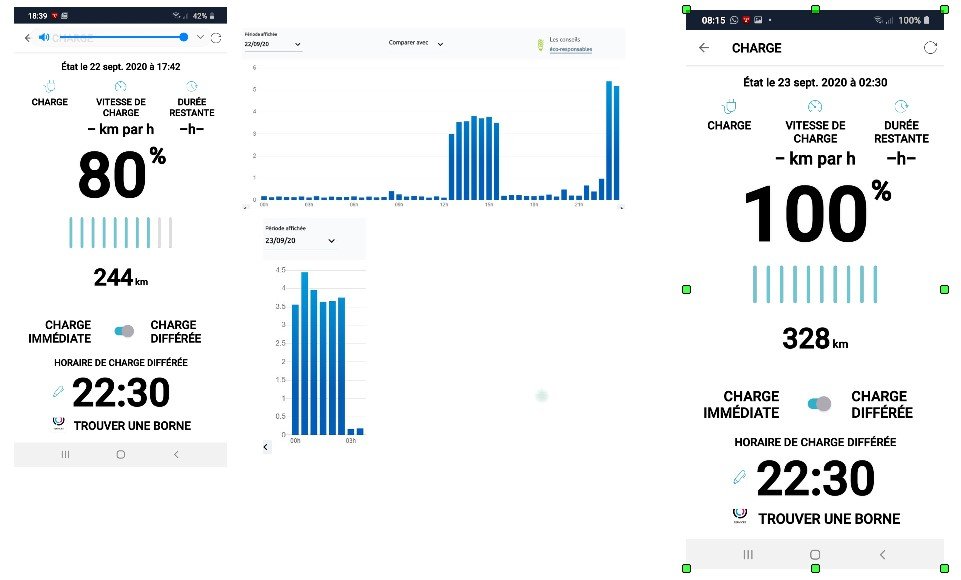The image size is (961, 580).
Task: Tap the speaker volume icon on the left phone
Action: coord(43,38)
